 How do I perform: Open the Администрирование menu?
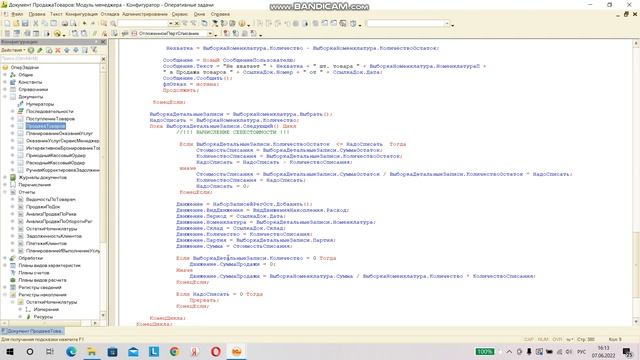pyautogui.click(x=145, y=14)
